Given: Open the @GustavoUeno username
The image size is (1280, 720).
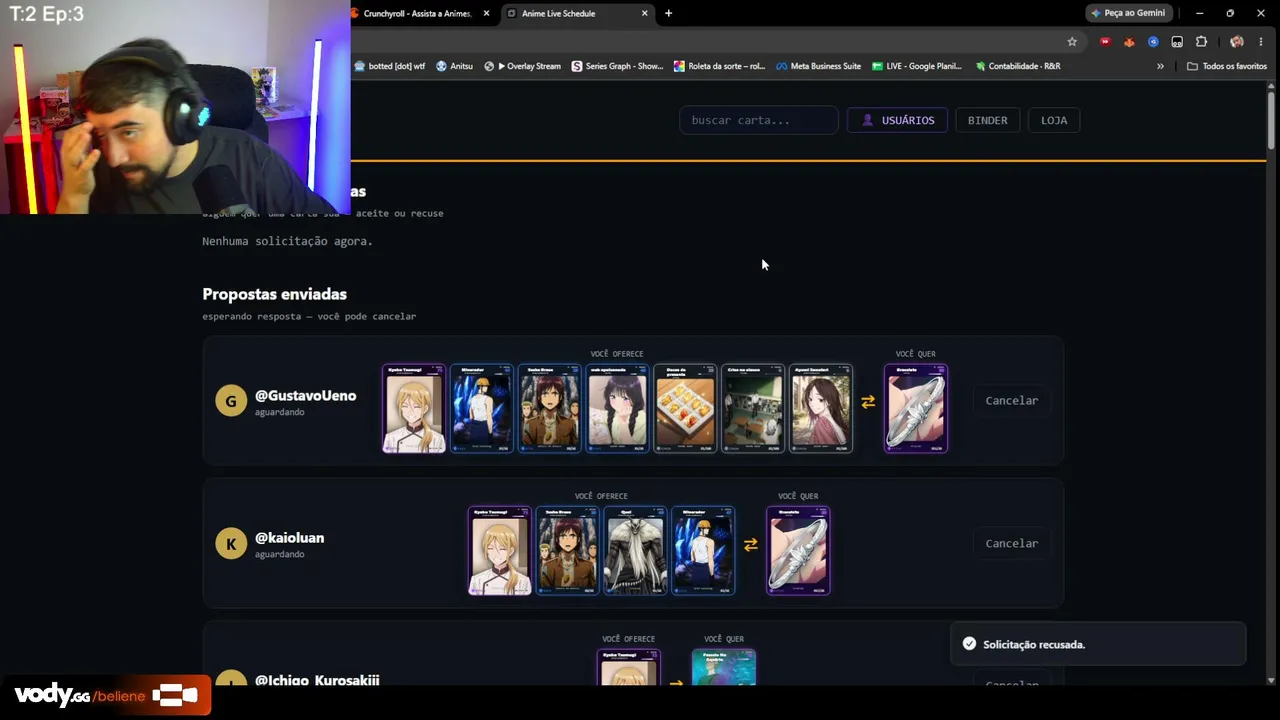Looking at the screenshot, I should point(306,396).
